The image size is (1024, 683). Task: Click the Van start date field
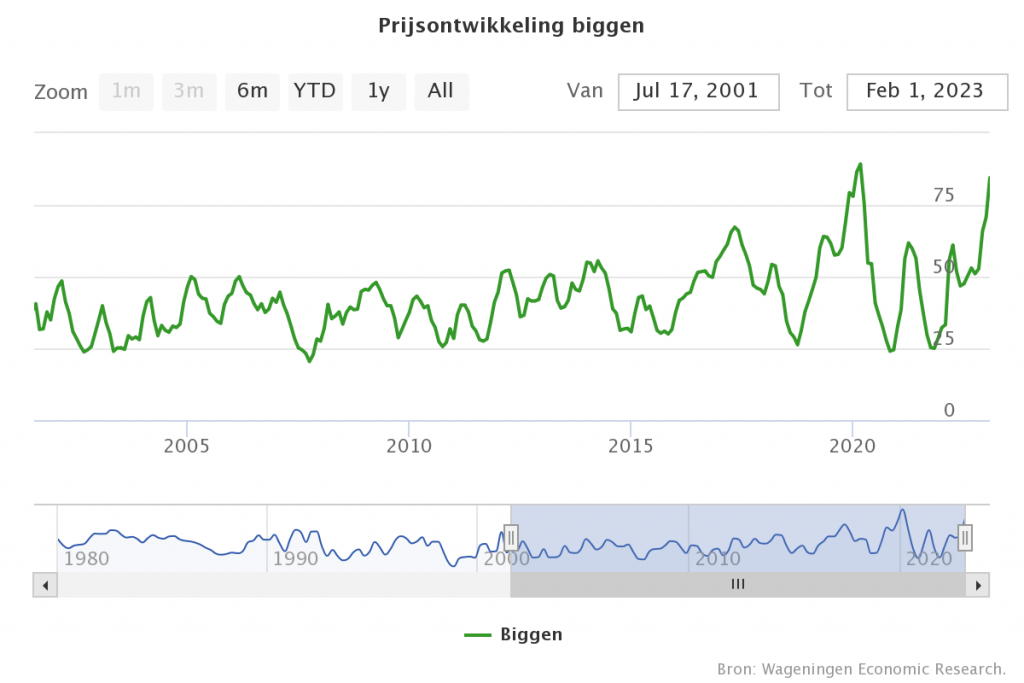(x=698, y=91)
